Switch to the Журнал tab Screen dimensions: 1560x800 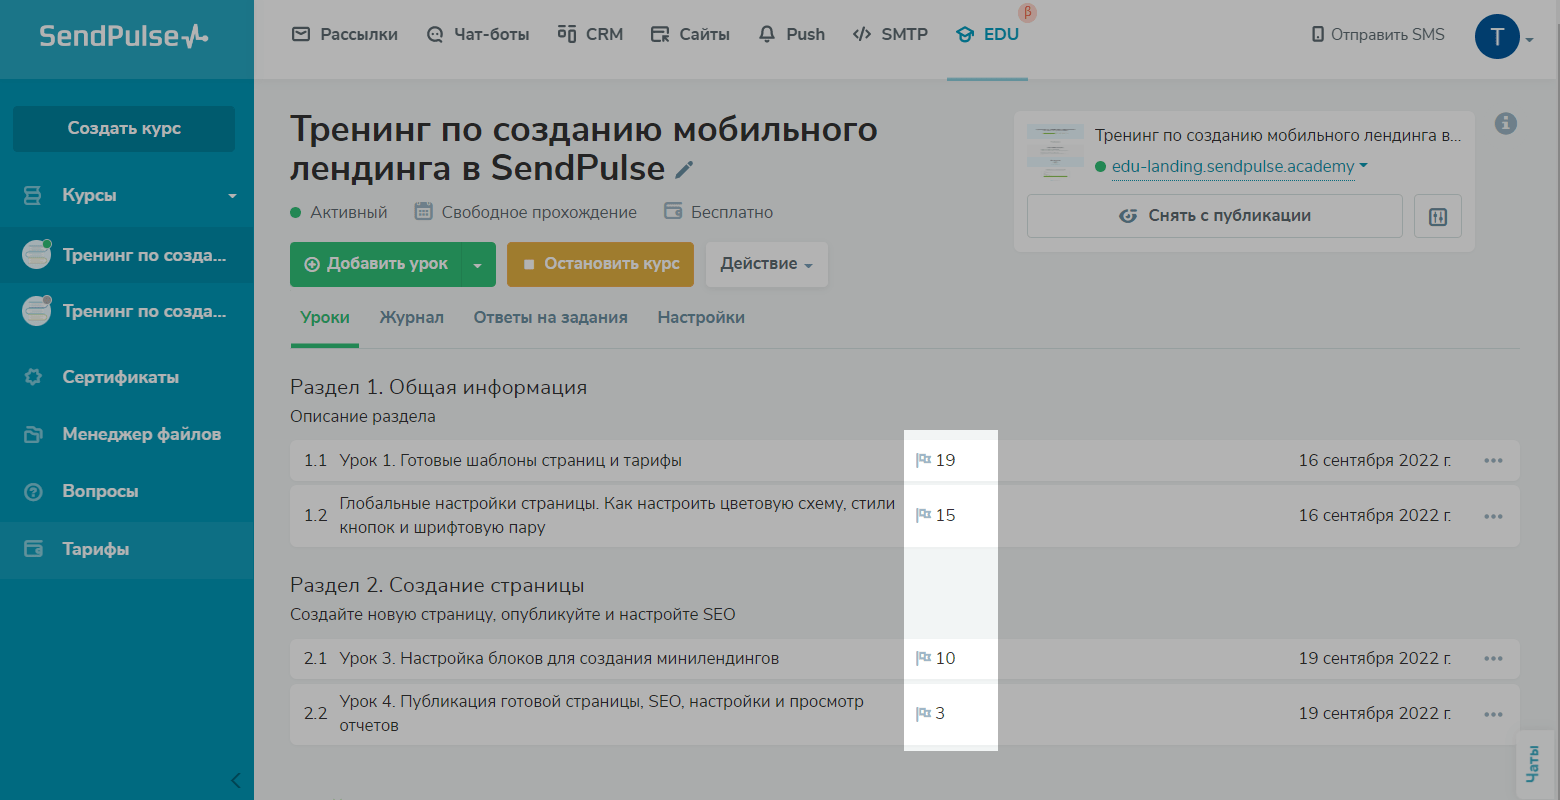pos(411,317)
